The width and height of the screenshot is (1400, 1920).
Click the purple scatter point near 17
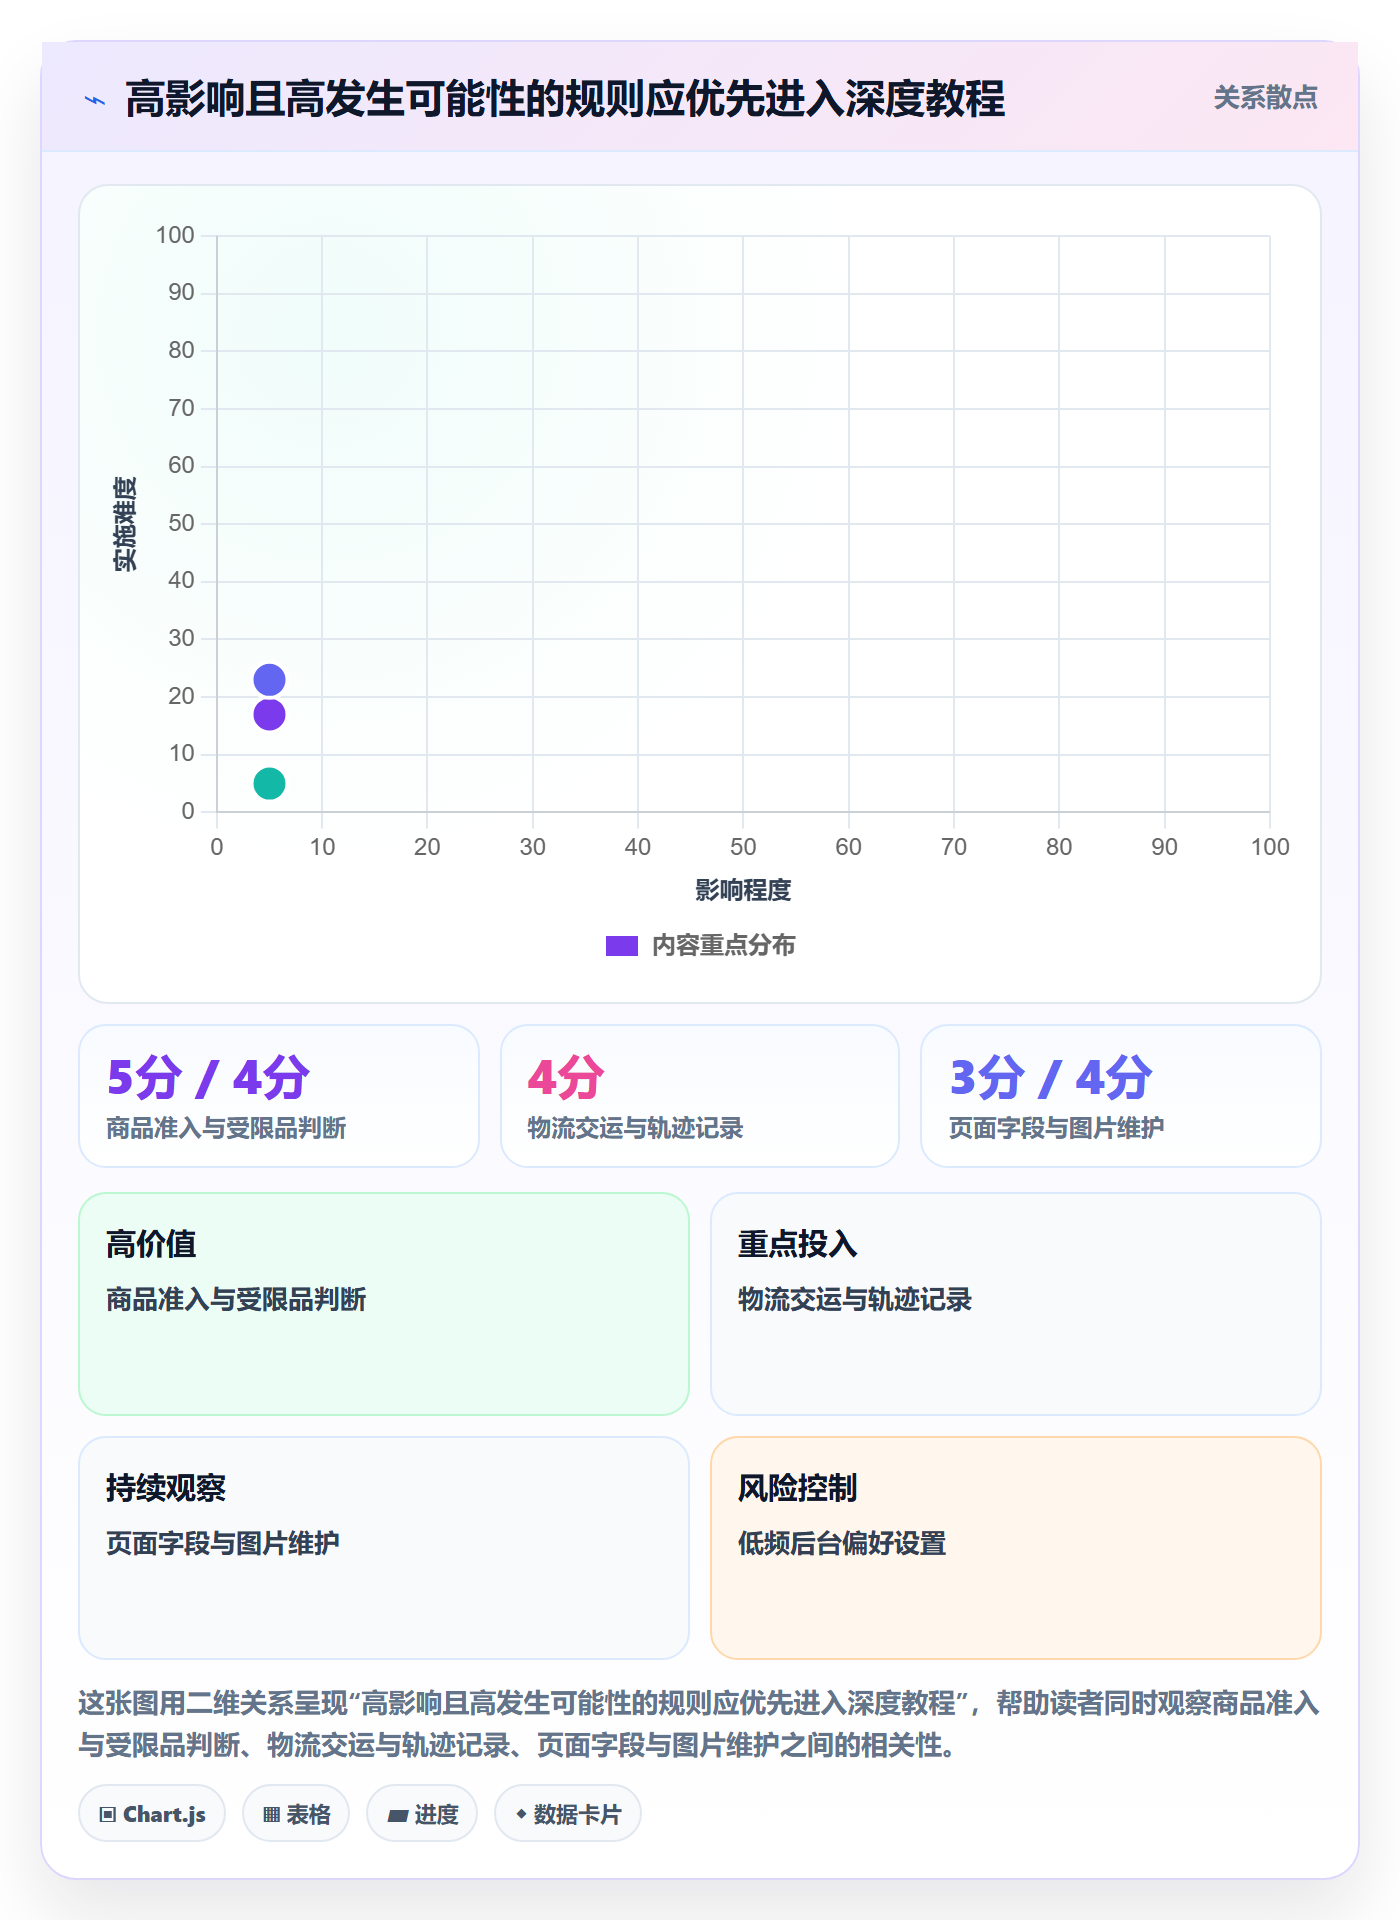[269, 714]
